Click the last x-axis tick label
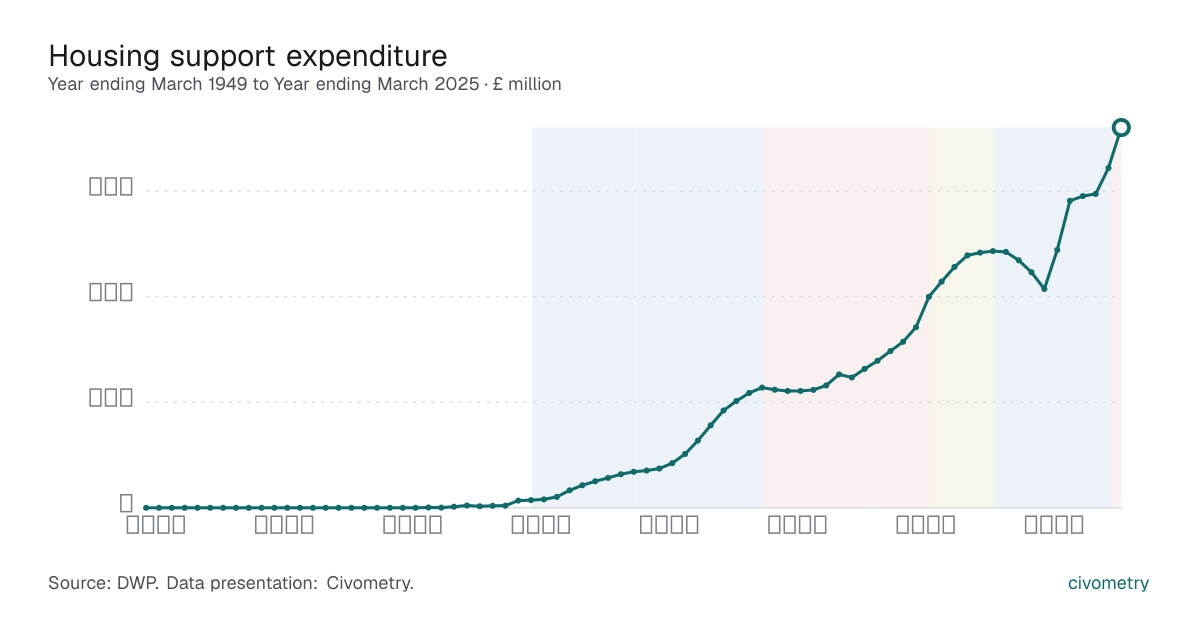 pyautogui.click(x=1054, y=524)
